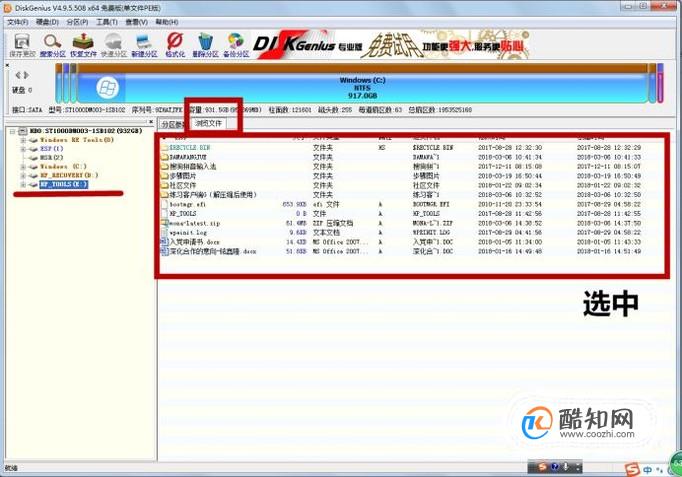Click the text file icon of wpeinit.log
Image resolution: width=682 pixels, height=477 pixels.
click(164, 233)
